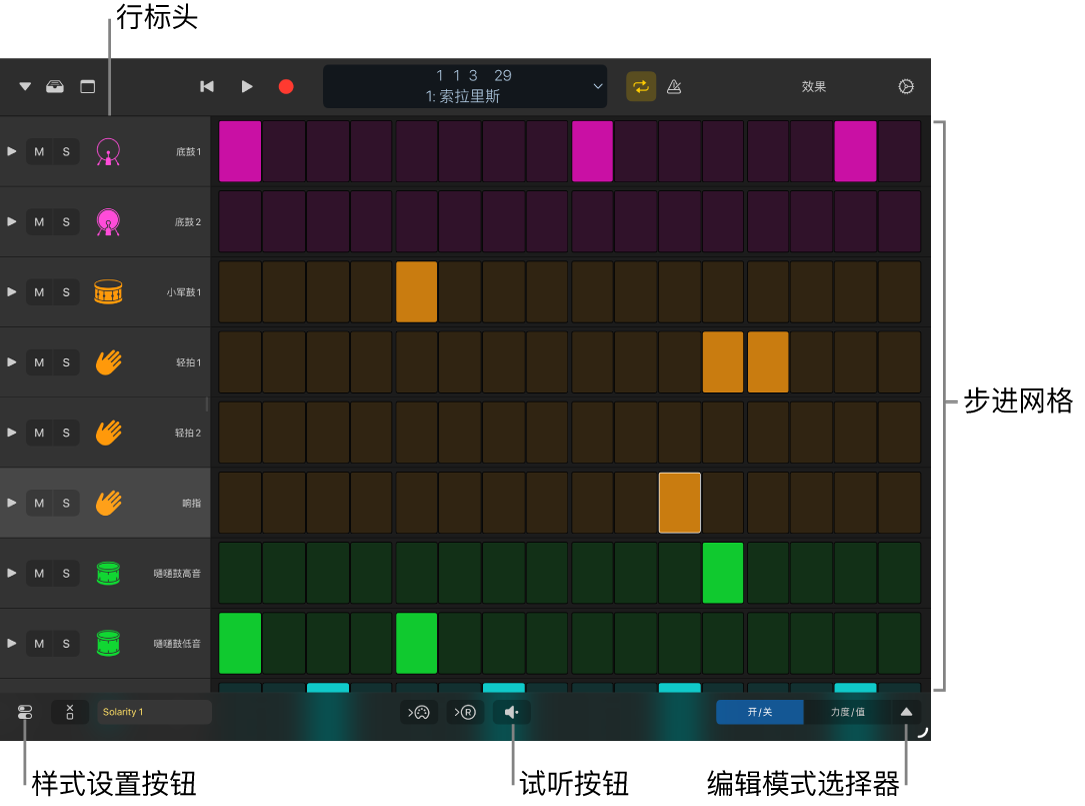Turn off first magenta step in 底鼓1
The height and width of the screenshot is (806, 1085).
(x=240, y=152)
